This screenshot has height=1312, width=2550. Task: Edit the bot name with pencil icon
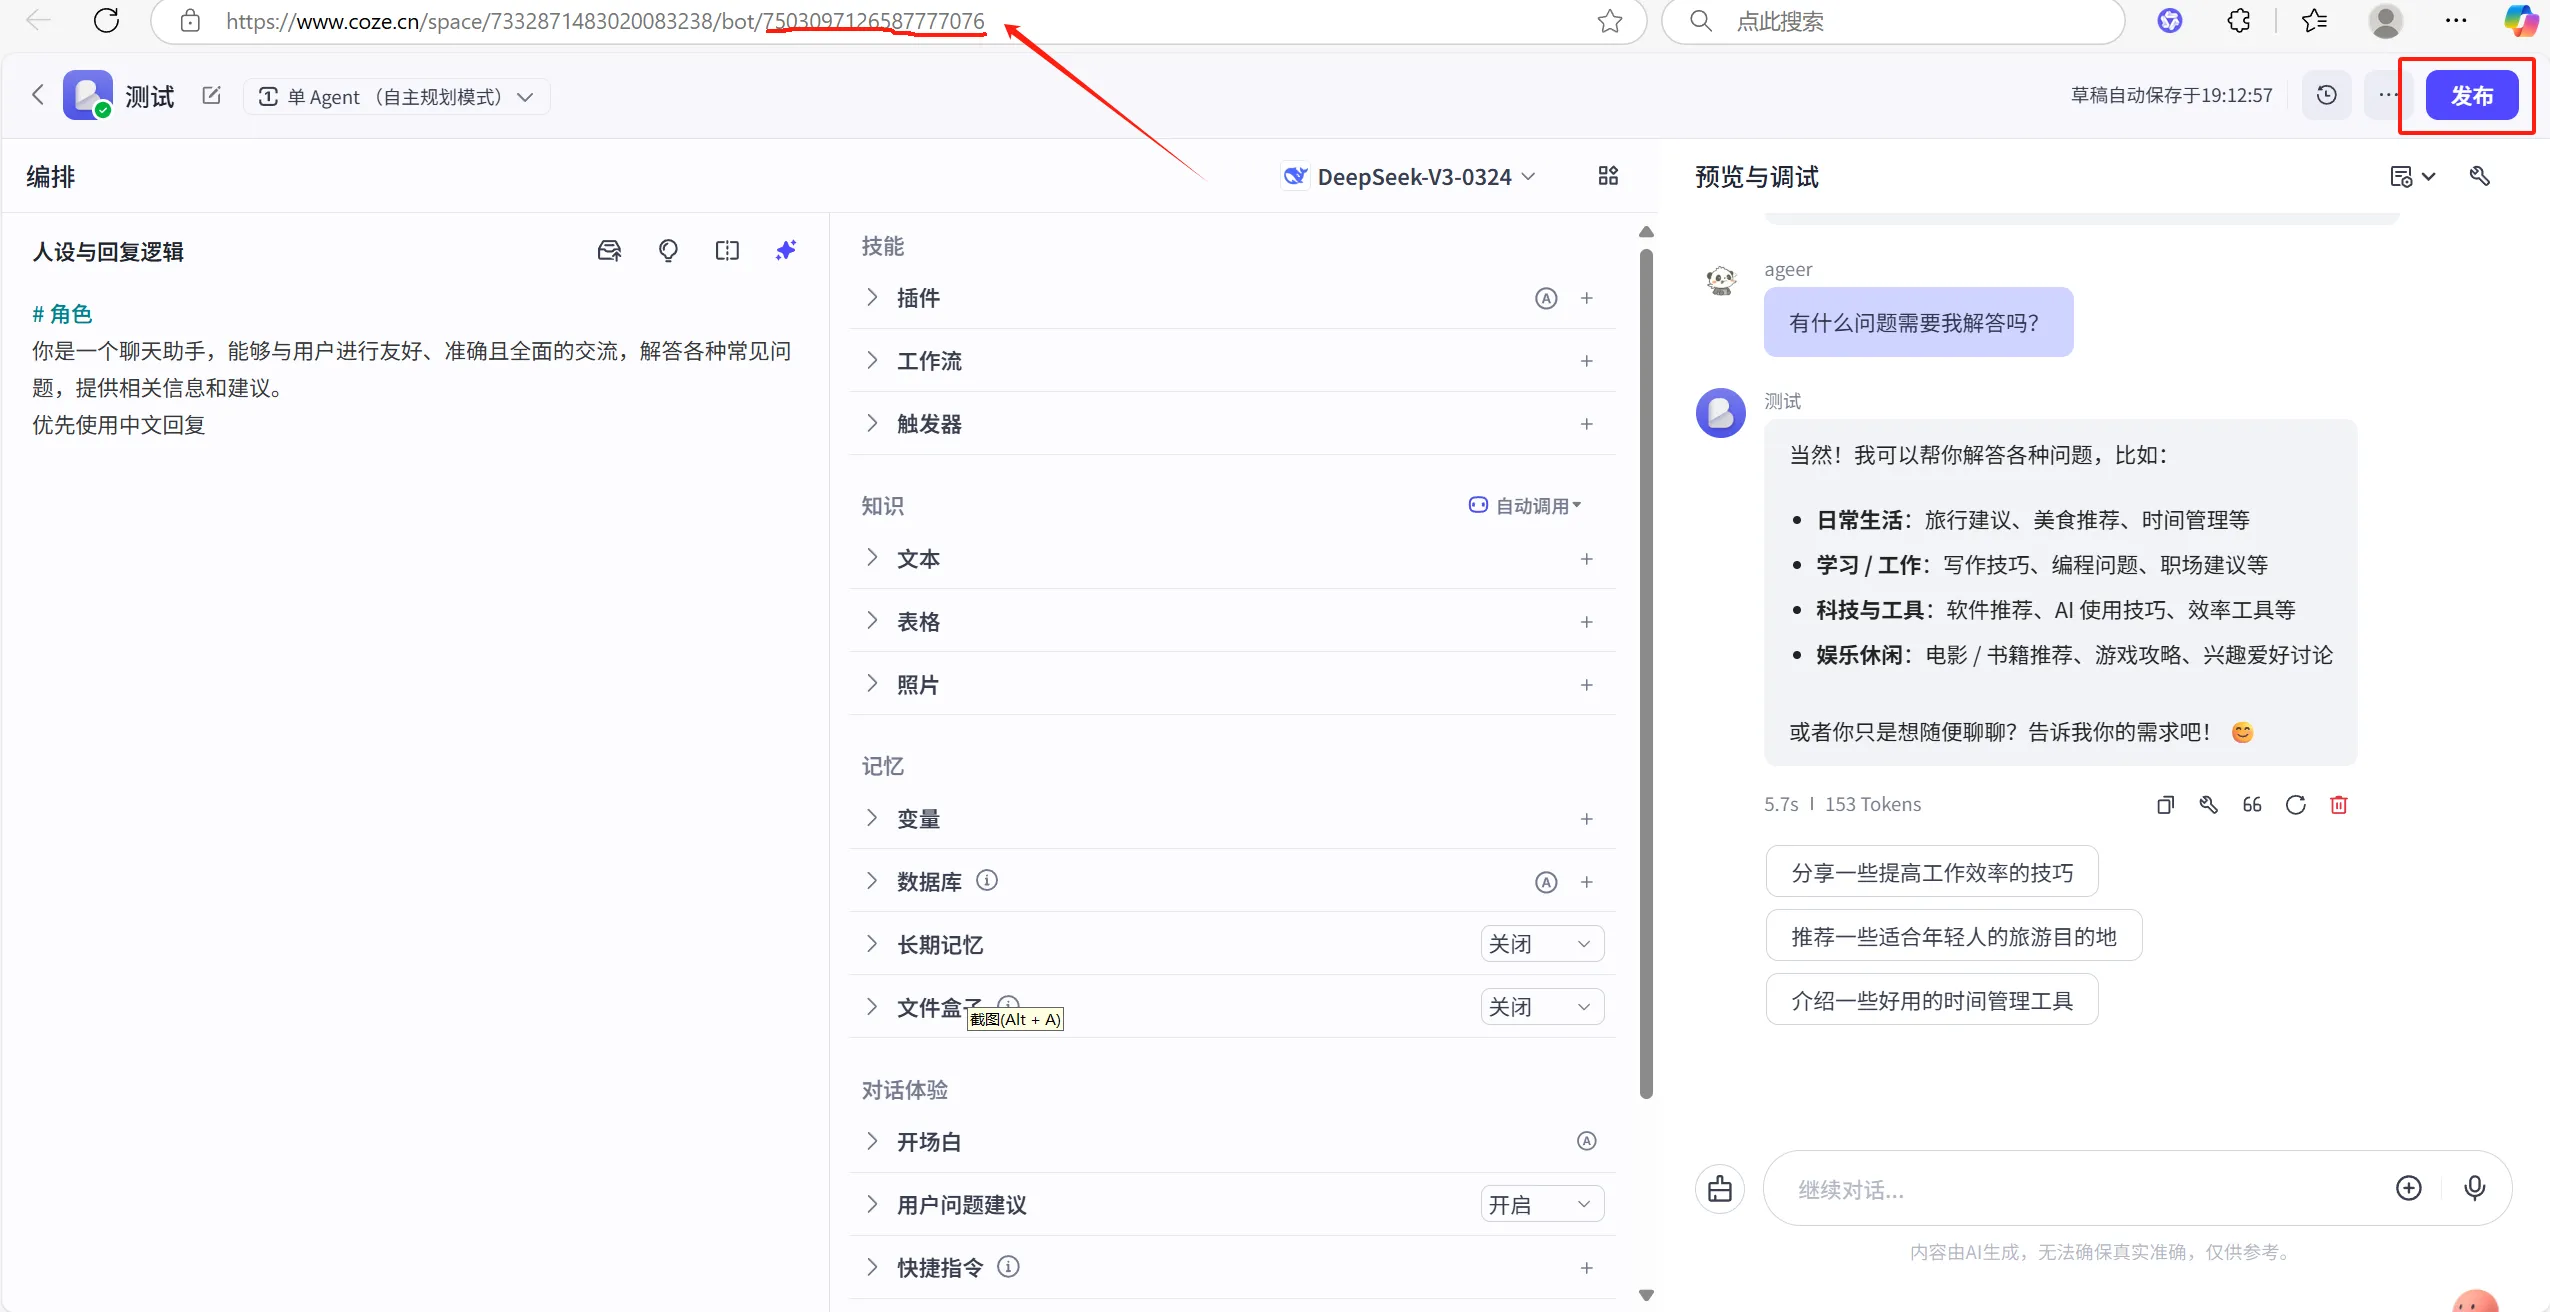(211, 96)
